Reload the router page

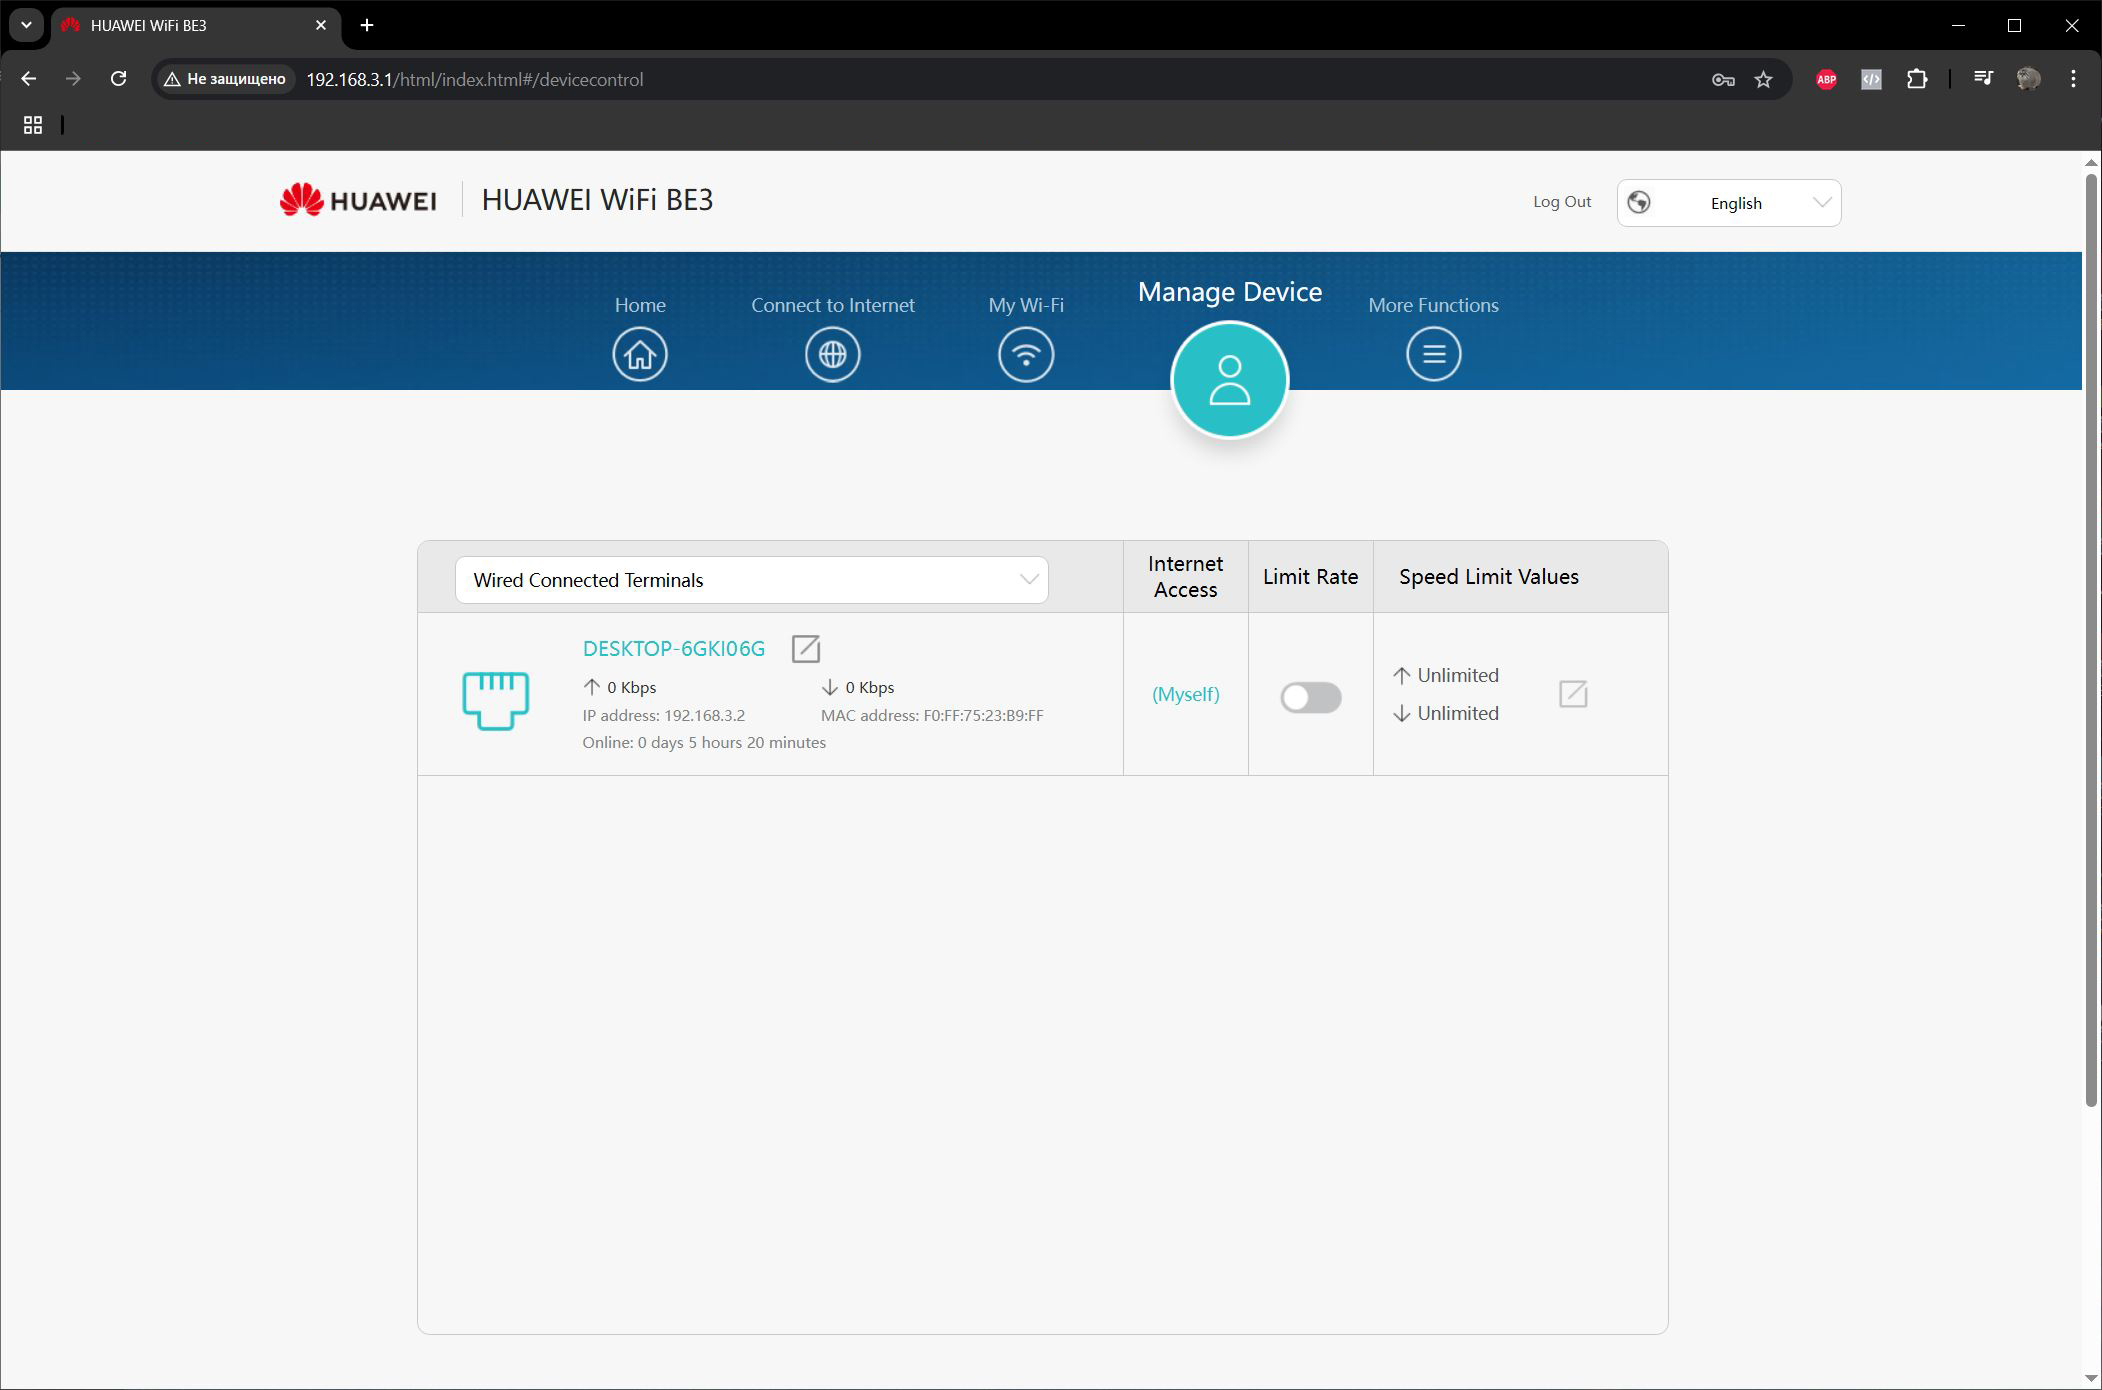pos(118,79)
